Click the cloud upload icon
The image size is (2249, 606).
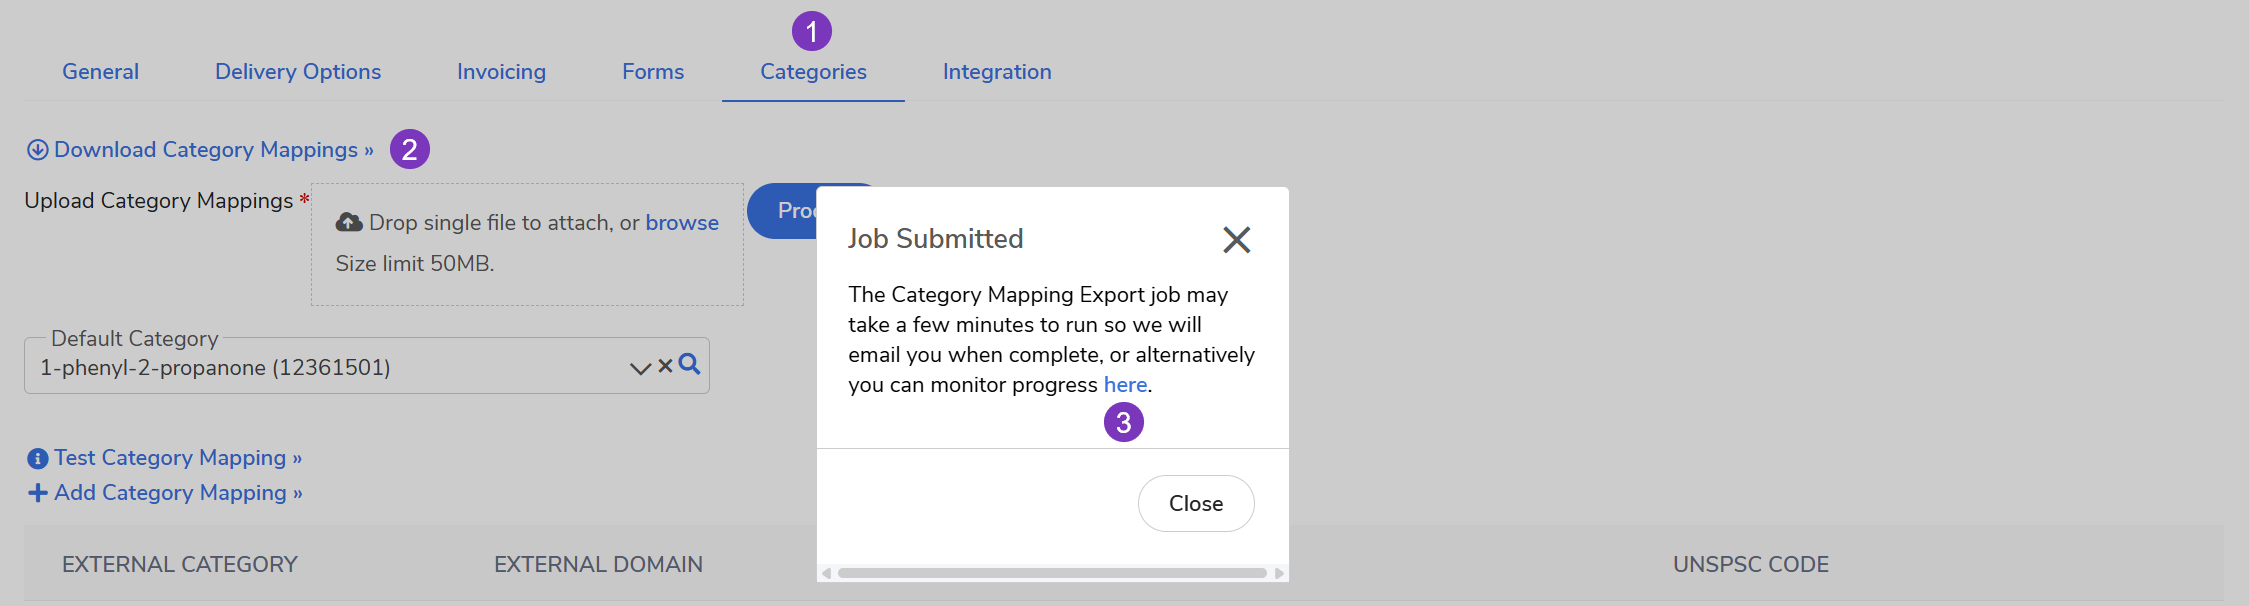(349, 222)
